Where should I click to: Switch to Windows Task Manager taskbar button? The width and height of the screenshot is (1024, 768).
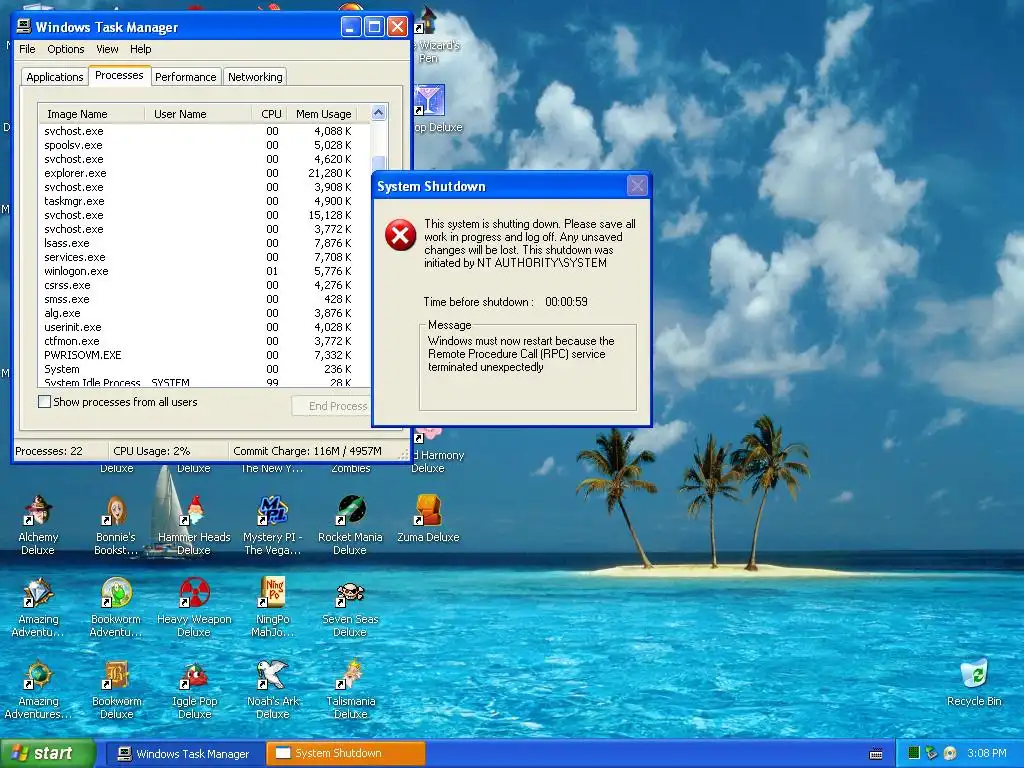tap(184, 754)
